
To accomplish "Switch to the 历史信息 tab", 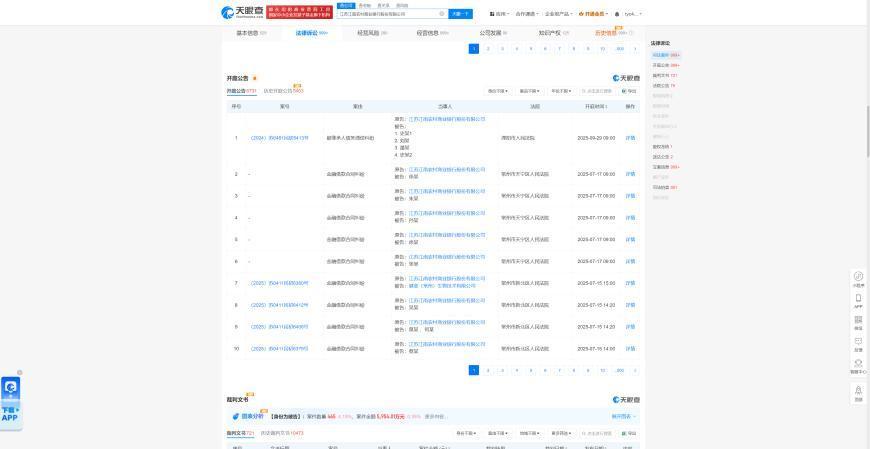I will 614,33.
